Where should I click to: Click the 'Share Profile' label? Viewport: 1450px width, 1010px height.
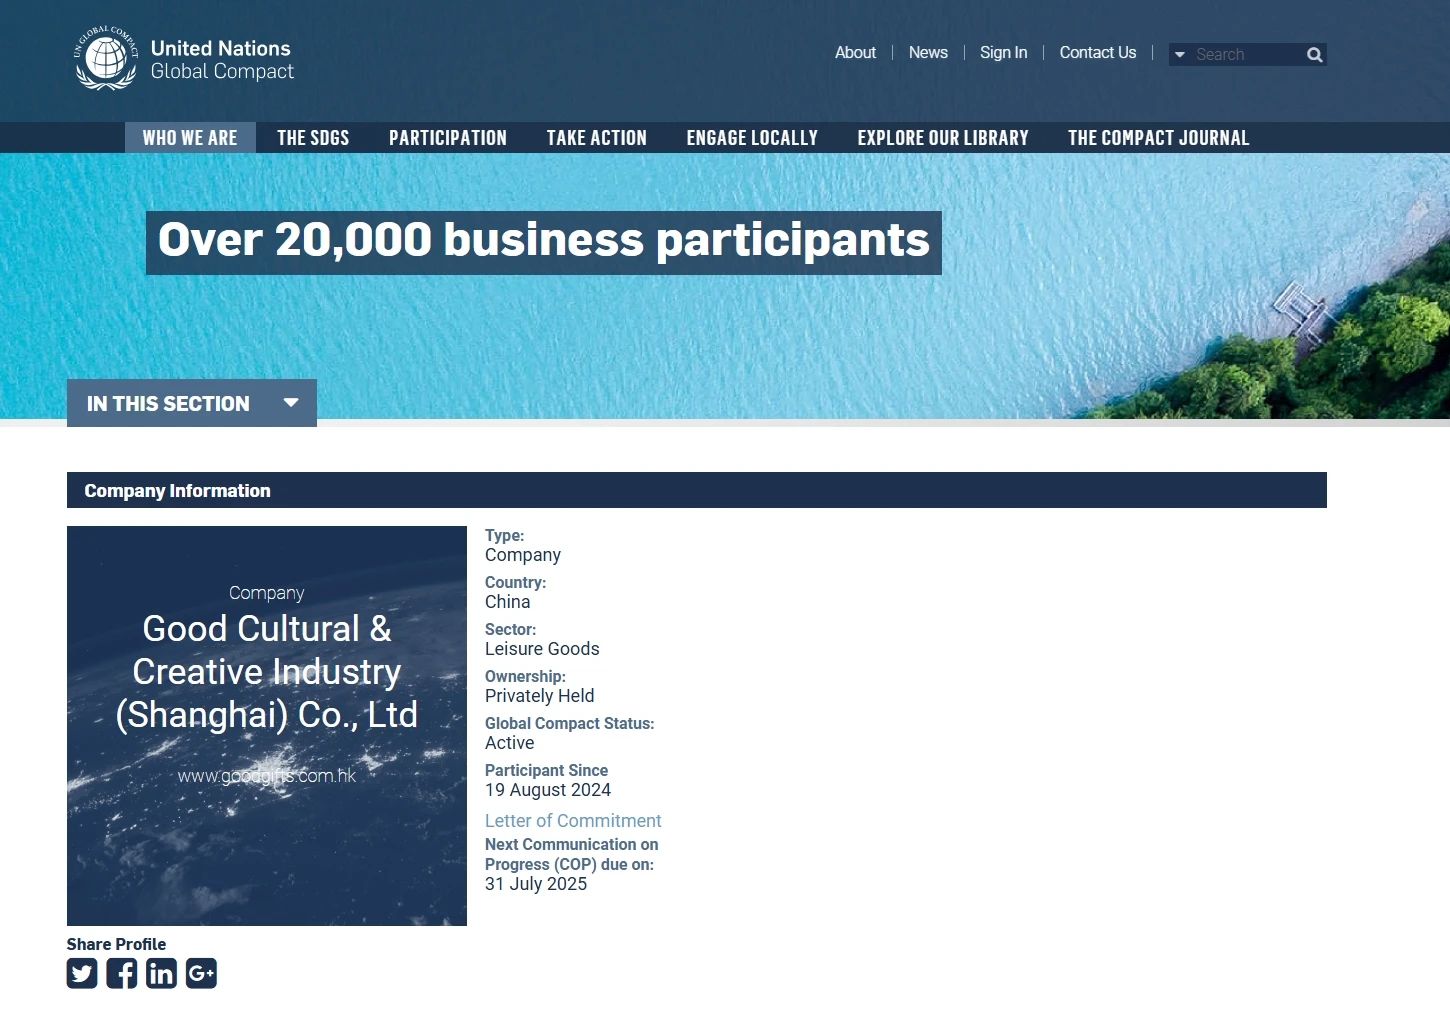coord(116,944)
